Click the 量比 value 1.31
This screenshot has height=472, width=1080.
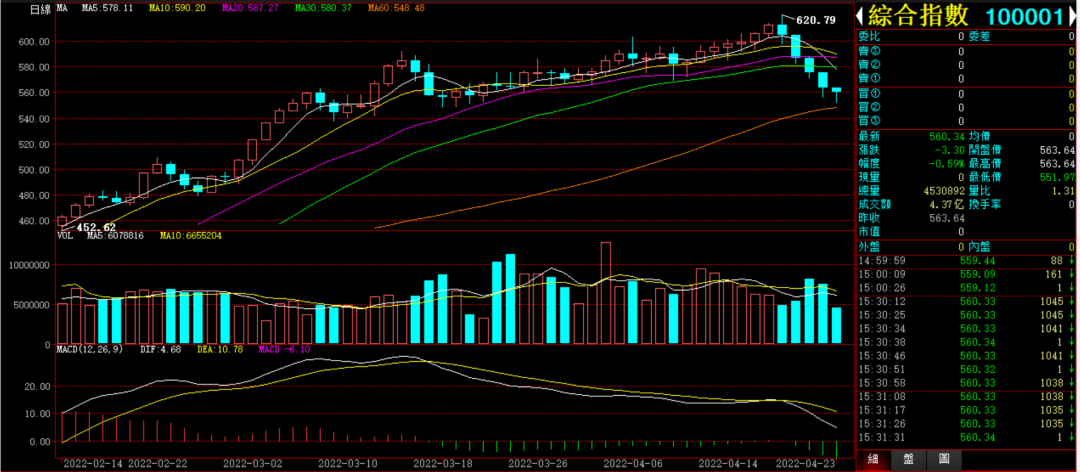point(1064,191)
